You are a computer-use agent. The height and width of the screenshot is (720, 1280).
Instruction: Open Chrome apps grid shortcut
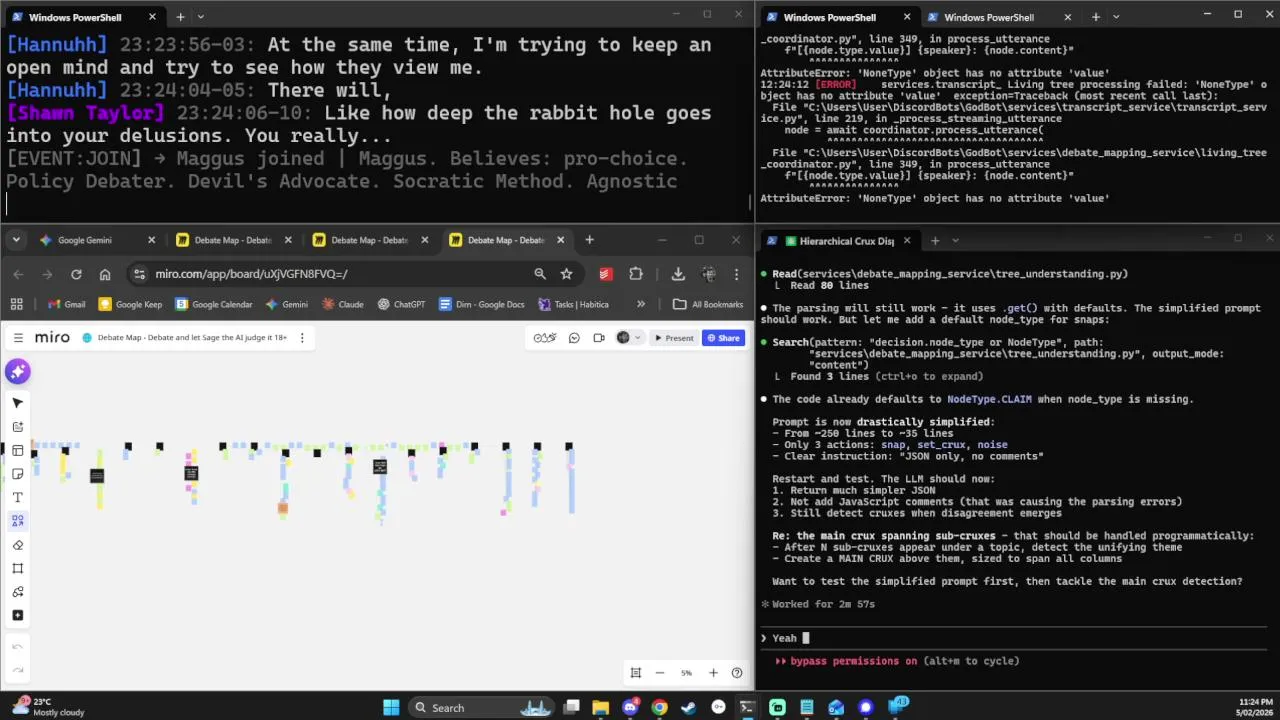(x=17, y=304)
